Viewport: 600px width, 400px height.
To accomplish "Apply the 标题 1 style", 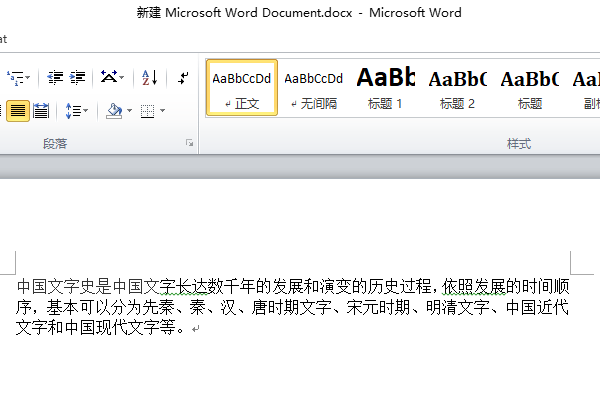I will (x=385, y=88).
